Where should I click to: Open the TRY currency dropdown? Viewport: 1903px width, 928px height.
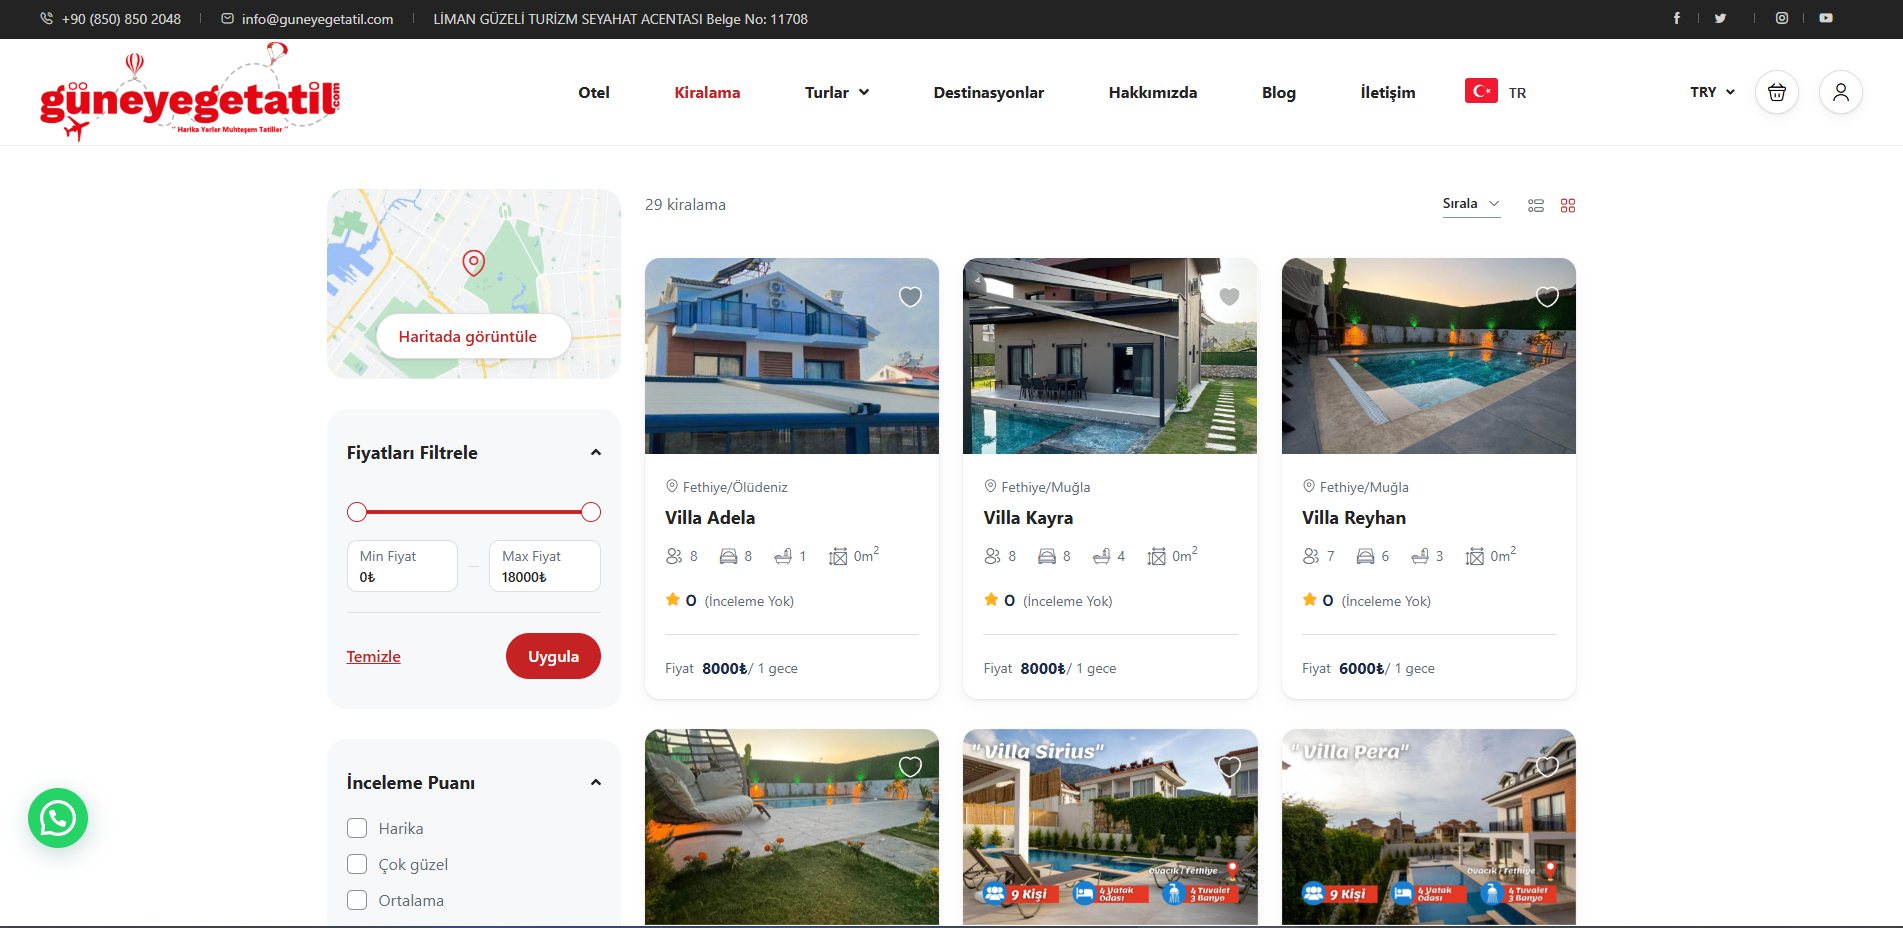click(x=1712, y=92)
